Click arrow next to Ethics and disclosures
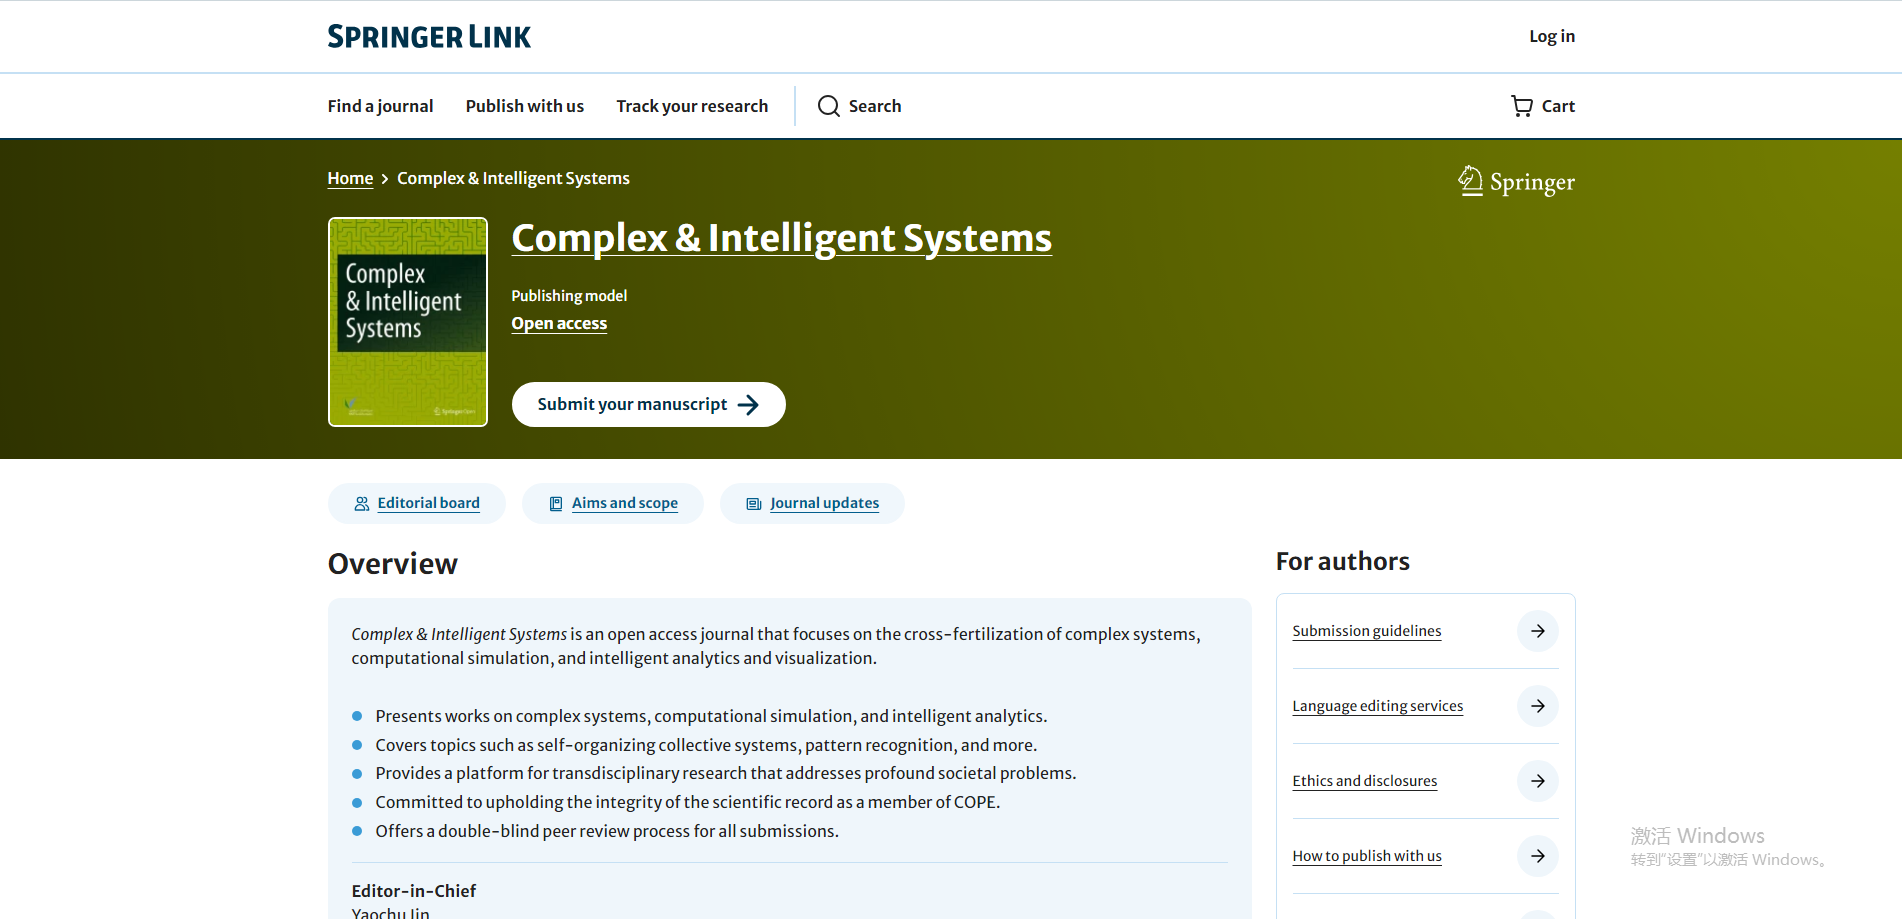Viewport: 1902px width, 919px height. point(1538,781)
